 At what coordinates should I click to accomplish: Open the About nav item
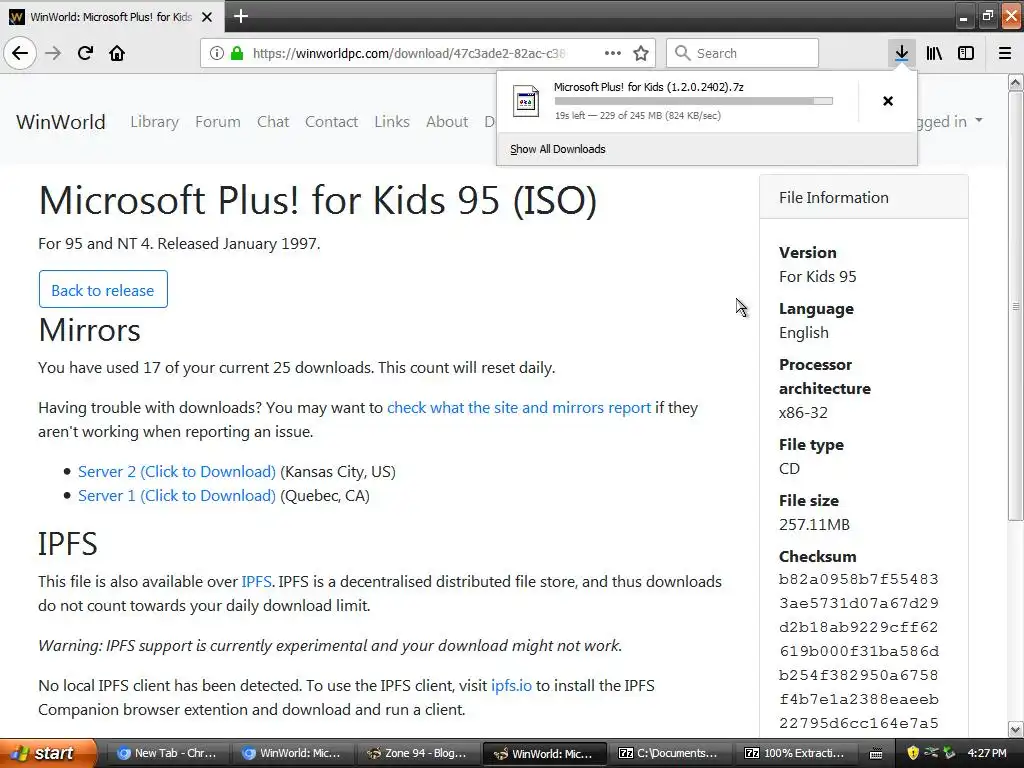tap(447, 121)
